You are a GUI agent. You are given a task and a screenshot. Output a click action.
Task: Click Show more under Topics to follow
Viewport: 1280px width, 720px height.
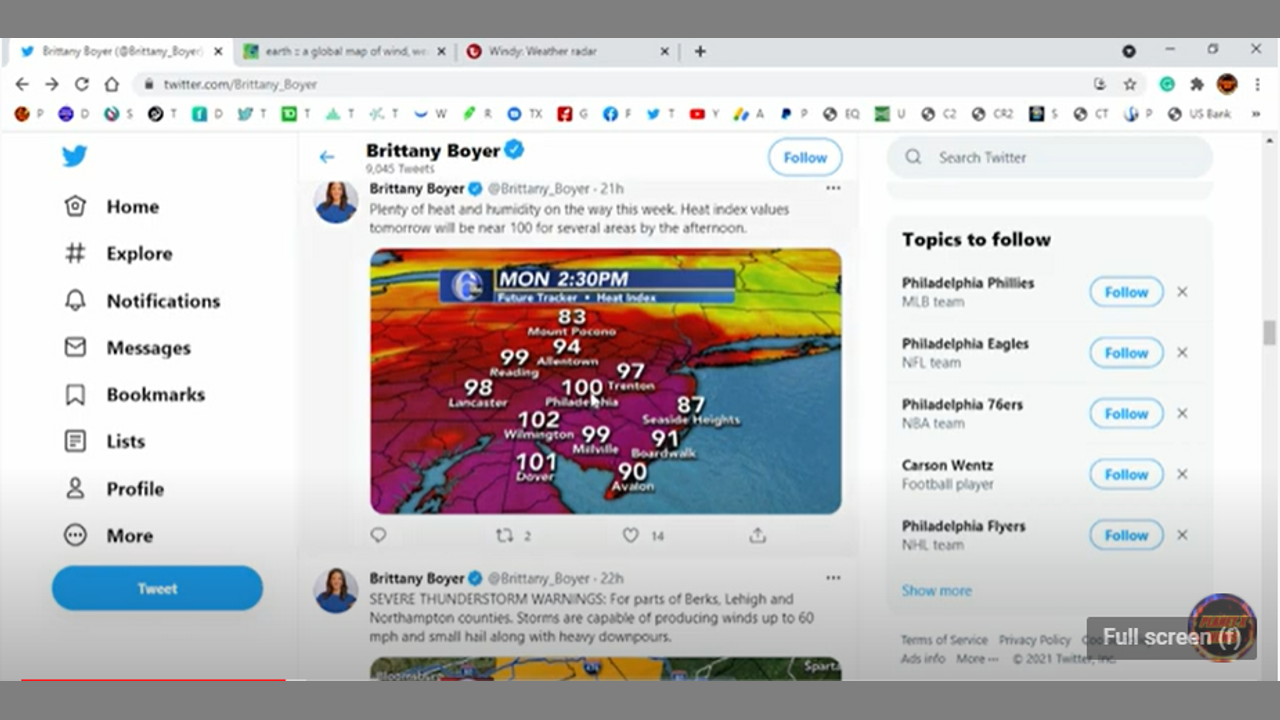click(x=936, y=590)
